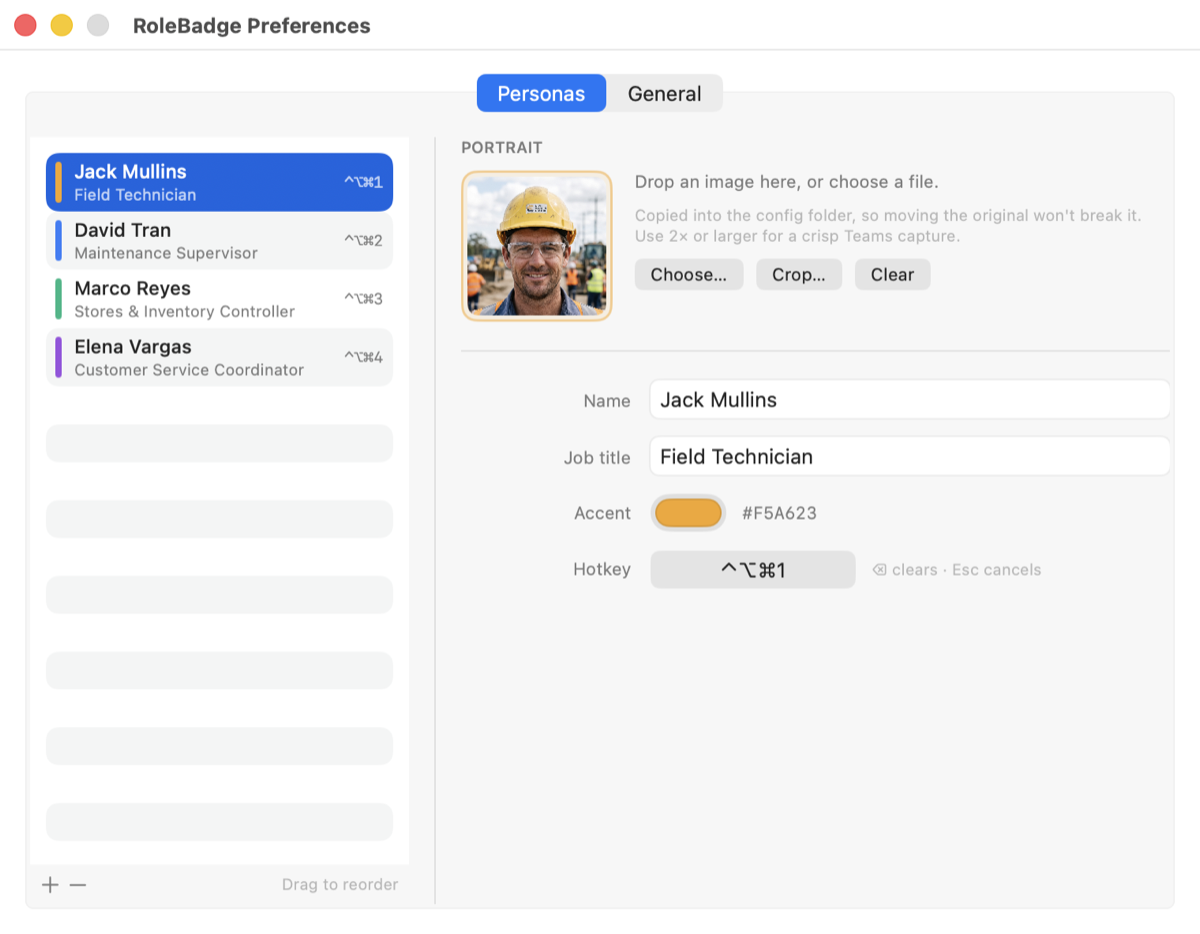Open the Crop... portrait dialog

pos(799,275)
